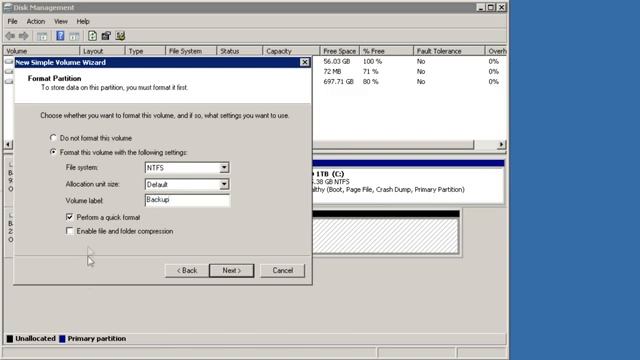Select the second volume drive icon

click(9, 71)
